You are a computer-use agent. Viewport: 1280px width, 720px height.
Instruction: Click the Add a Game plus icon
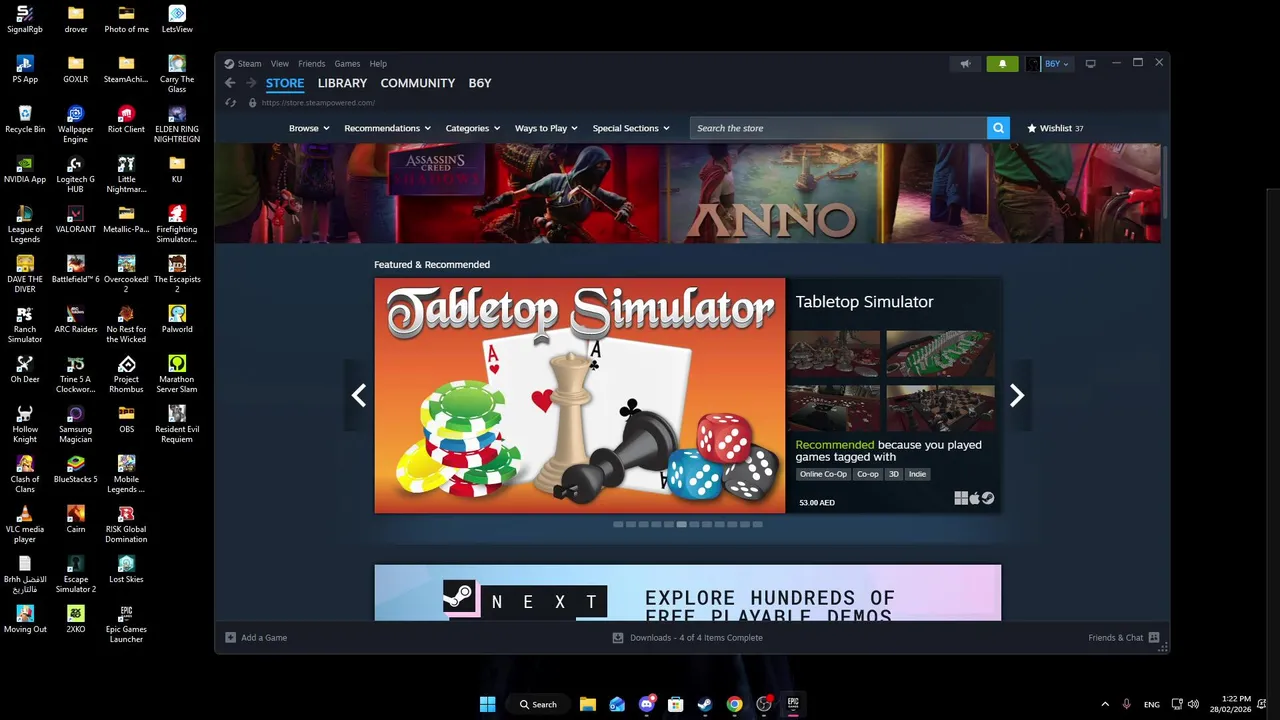pos(230,637)
